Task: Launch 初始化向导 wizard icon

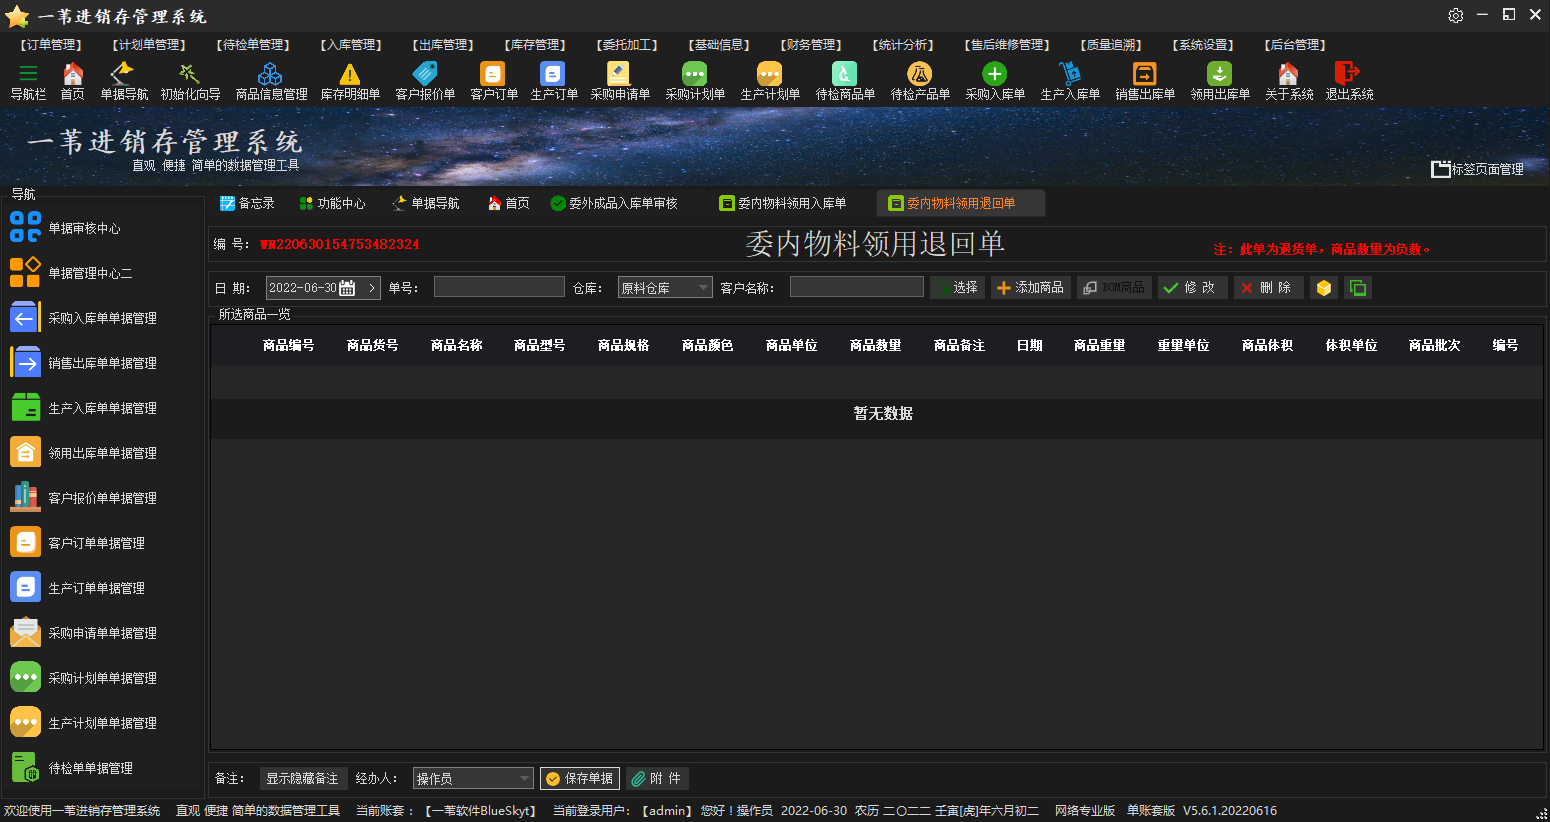Action: (x=190, y=81)
